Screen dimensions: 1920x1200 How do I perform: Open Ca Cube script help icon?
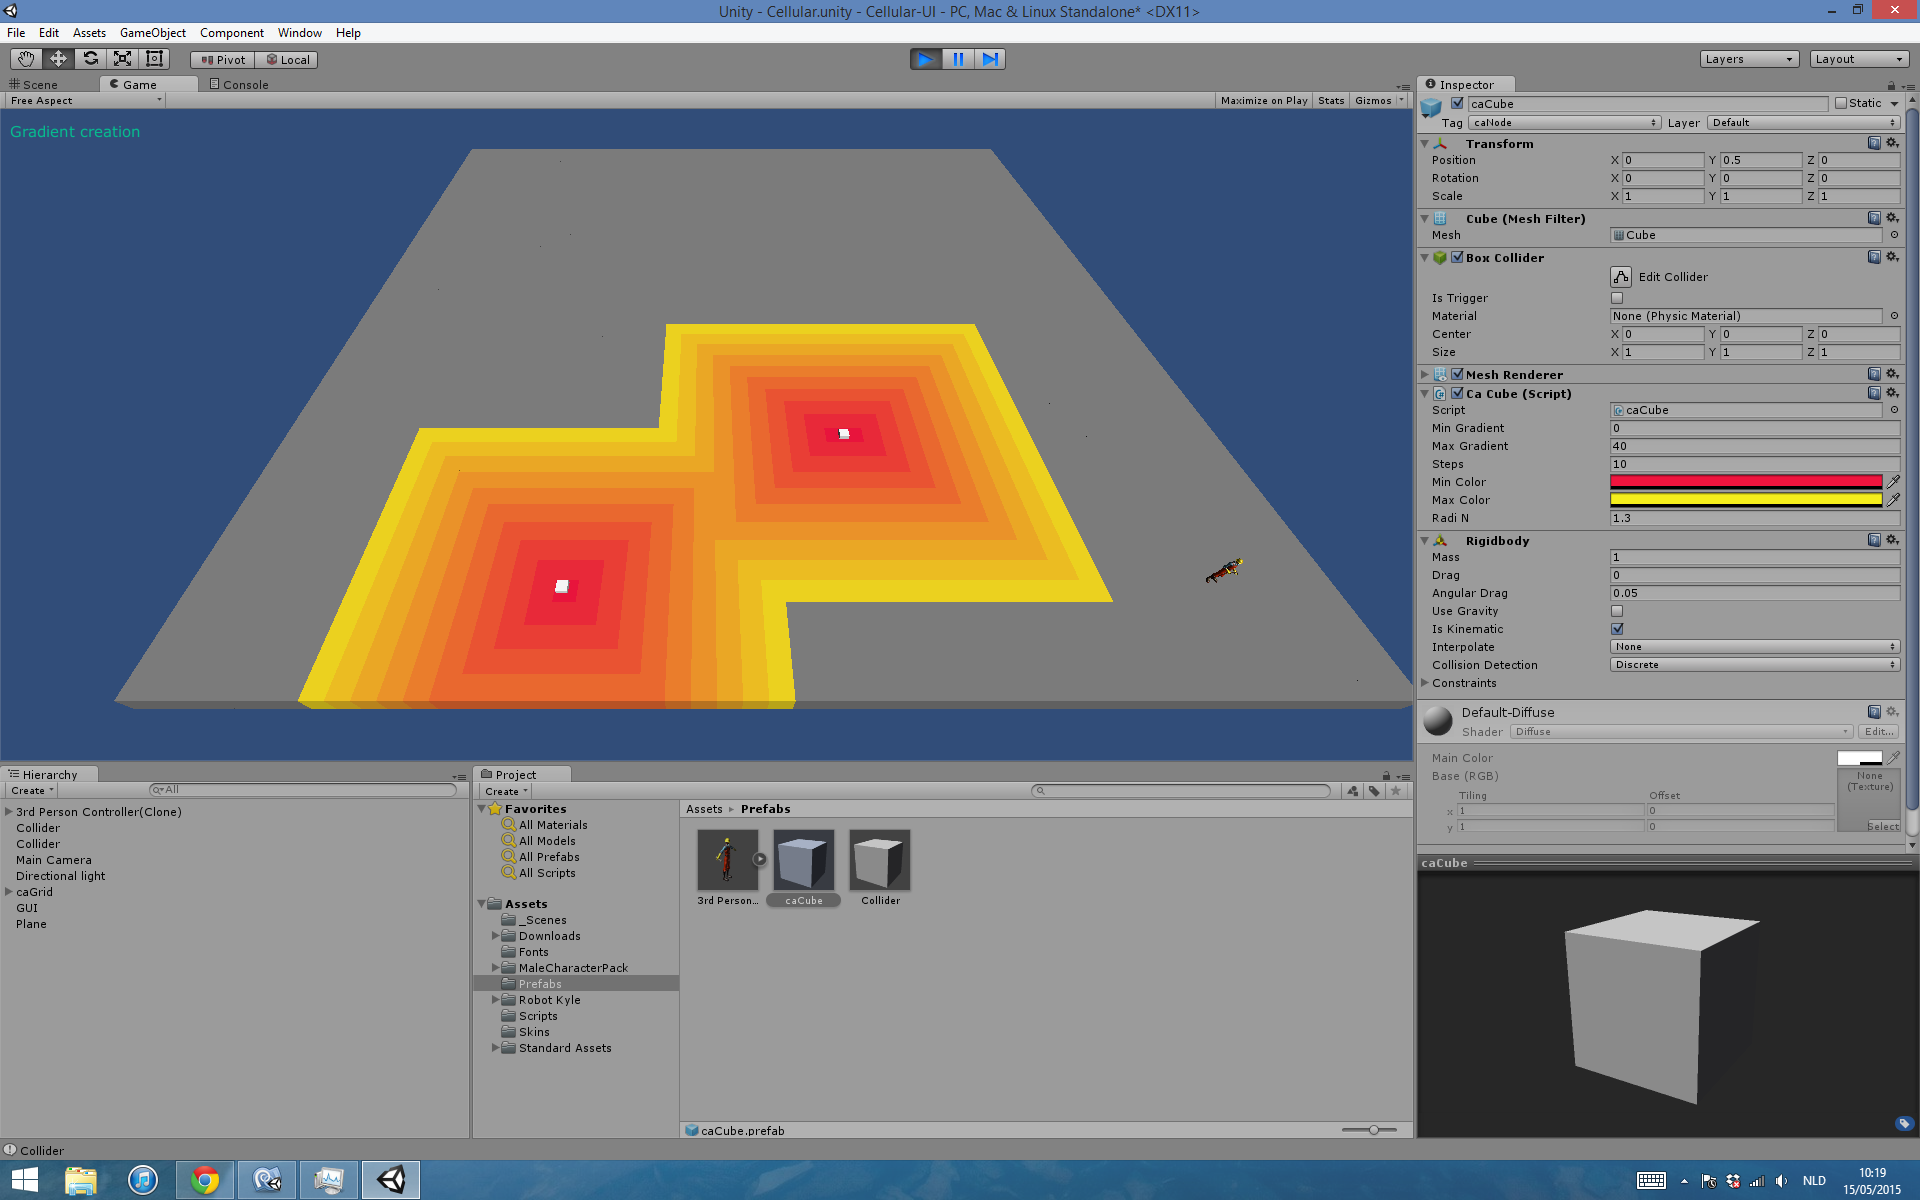tap(1874, 393)
